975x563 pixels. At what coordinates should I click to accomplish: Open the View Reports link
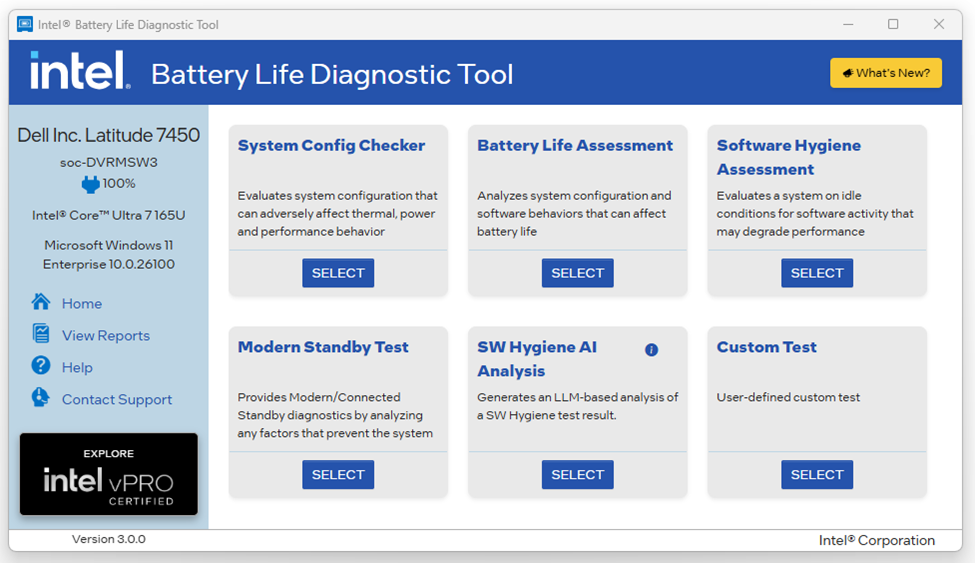(x=106, y=335)
